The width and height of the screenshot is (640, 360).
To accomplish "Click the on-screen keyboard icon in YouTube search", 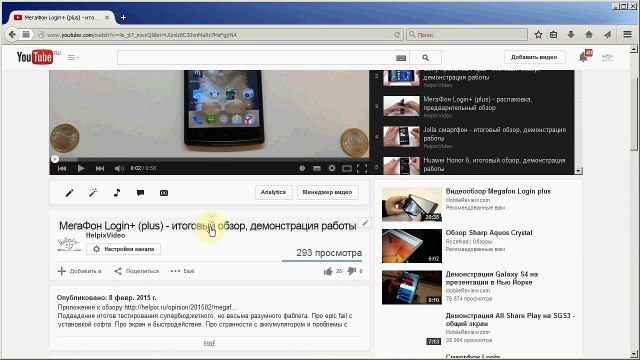I will coord(401,58).
